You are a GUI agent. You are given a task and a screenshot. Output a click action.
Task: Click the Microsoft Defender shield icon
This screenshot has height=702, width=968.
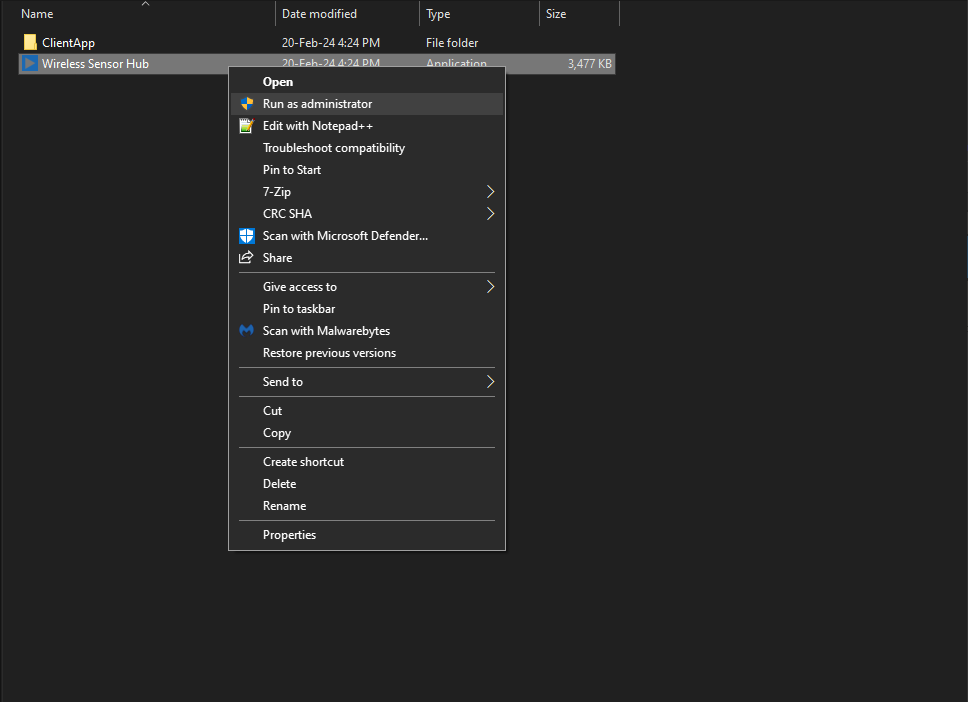pyautogui.click(x=246, y=235)
